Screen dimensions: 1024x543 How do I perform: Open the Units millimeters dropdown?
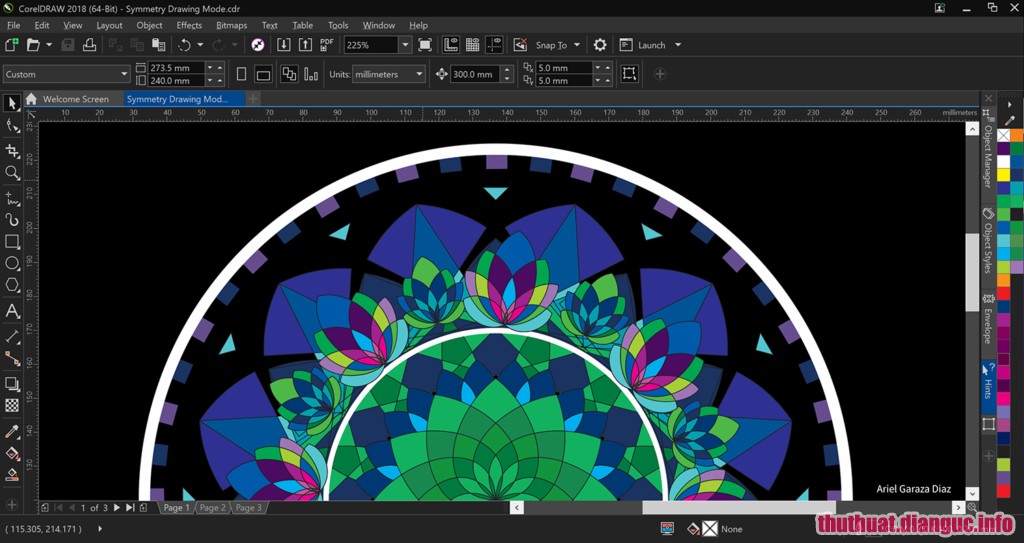point(419,74)
